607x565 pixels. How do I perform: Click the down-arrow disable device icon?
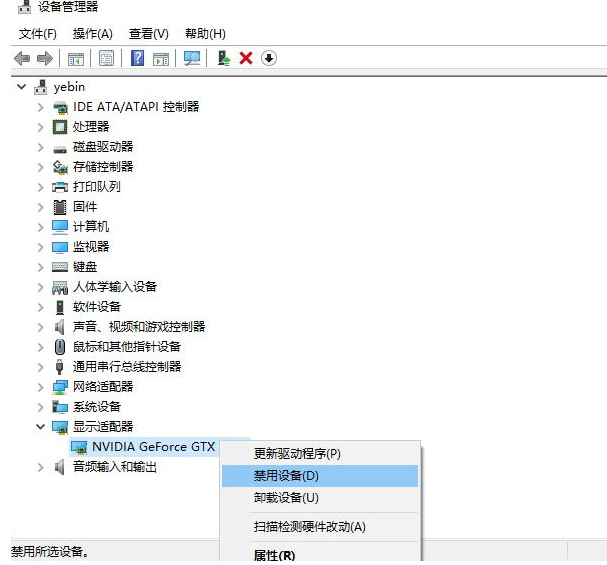pyautogui.click(x=269, y=58)
